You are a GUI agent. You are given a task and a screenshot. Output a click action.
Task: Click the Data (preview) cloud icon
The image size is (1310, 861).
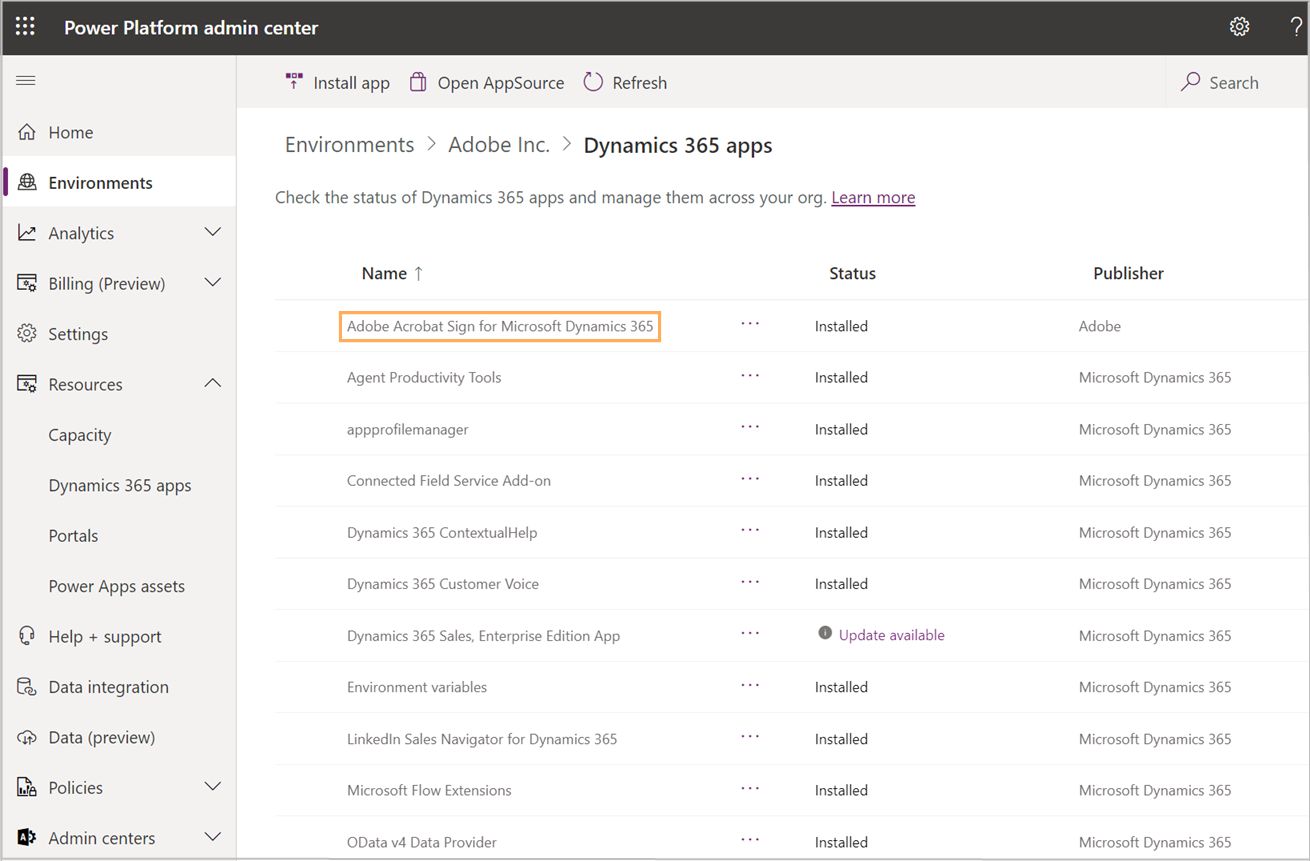click(x=27, y=737)
